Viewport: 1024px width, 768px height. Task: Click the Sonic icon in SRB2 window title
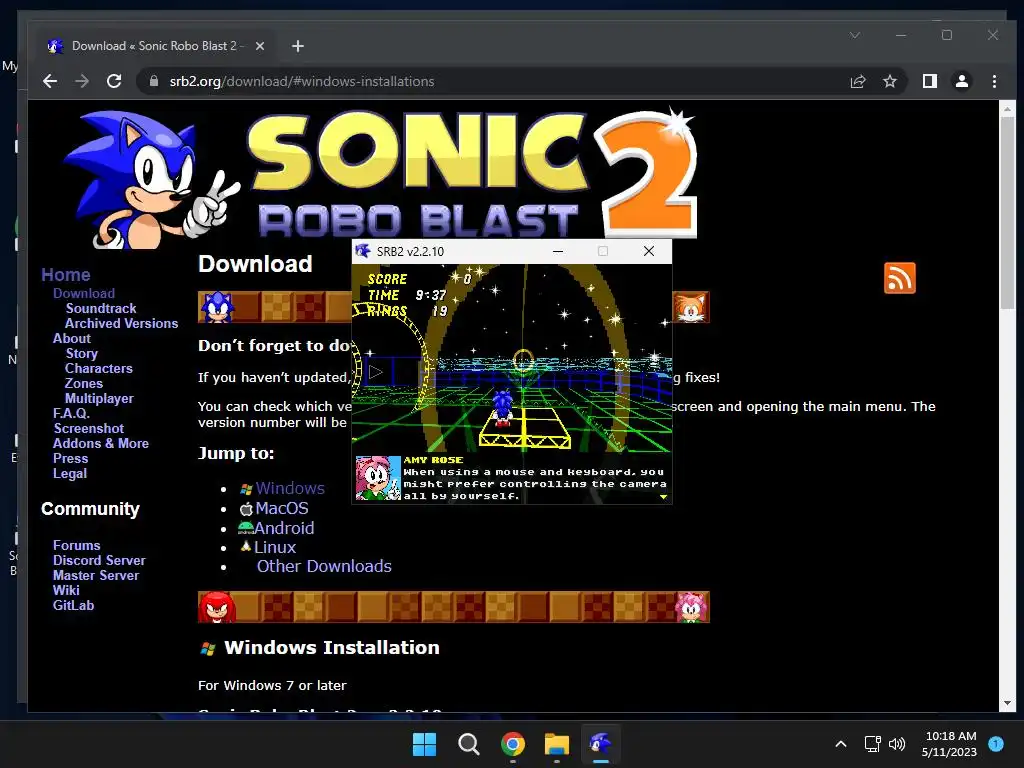coord(363,251)
